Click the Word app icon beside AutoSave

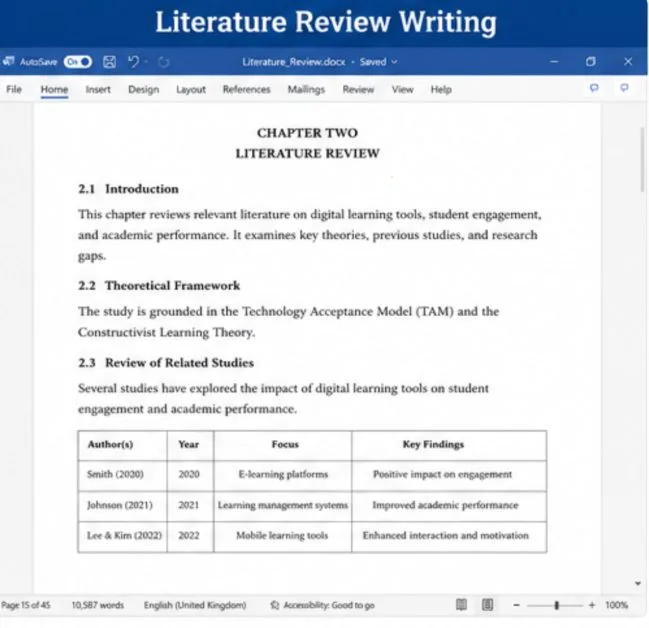pos(8,61)
